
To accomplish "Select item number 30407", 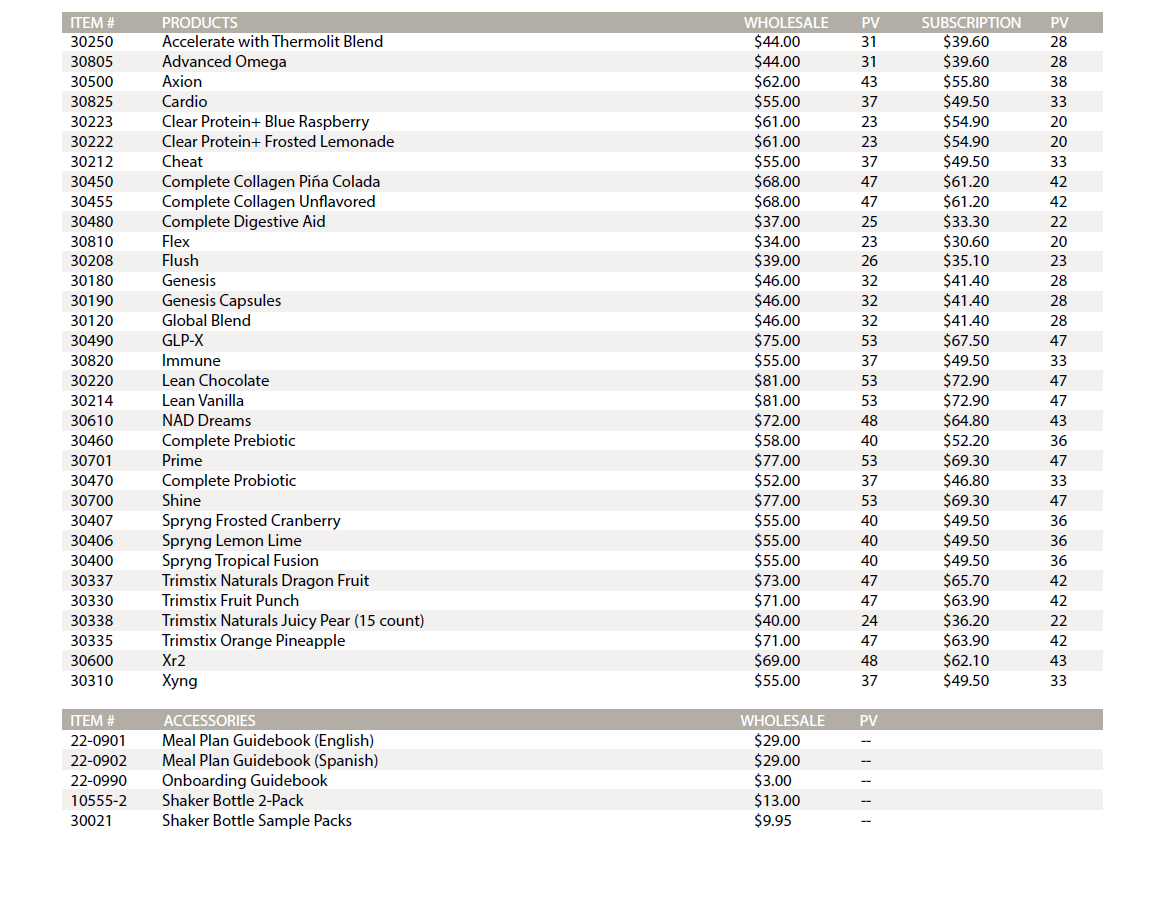I will [x=92, y=521].
